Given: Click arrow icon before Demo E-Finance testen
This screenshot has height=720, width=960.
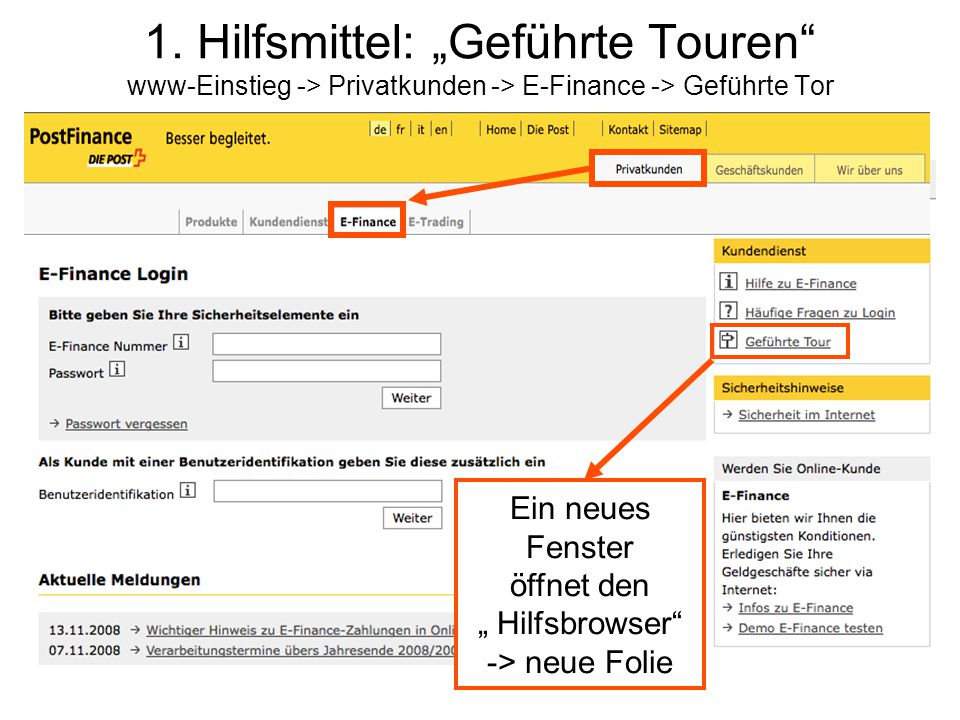Looking at the screenshot, I should (x=727, y=628).
